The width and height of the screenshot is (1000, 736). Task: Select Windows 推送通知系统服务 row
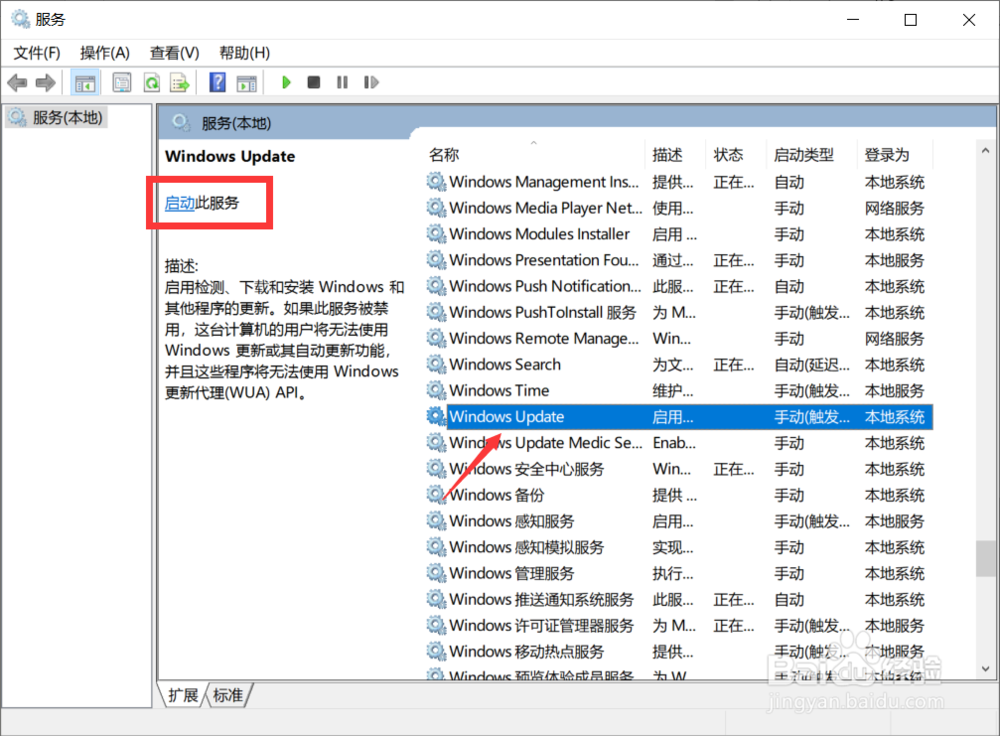tap(679, 600)
